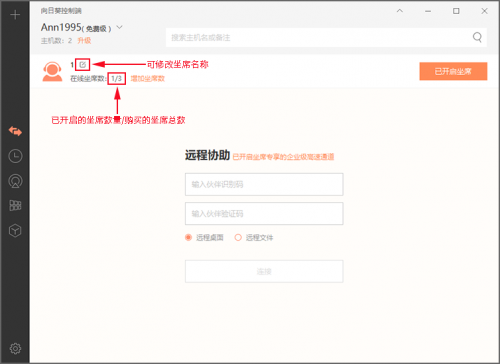
Task: Collapse the header with the up chevron
Action: coord(400,11)
